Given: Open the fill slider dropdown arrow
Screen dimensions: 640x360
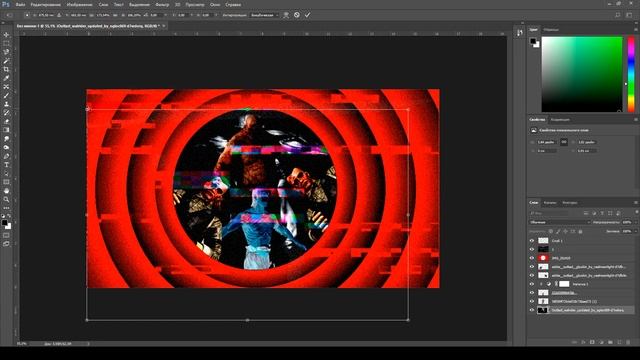Looking at the screenshot, I should tap(635, 231).
